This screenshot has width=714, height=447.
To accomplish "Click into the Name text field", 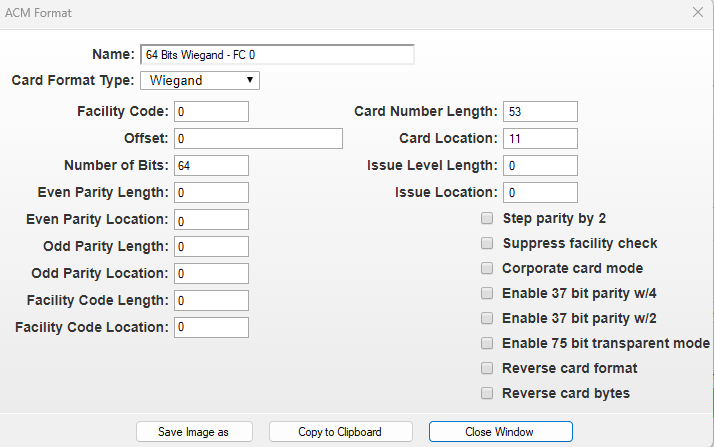I will click(277, 55).
